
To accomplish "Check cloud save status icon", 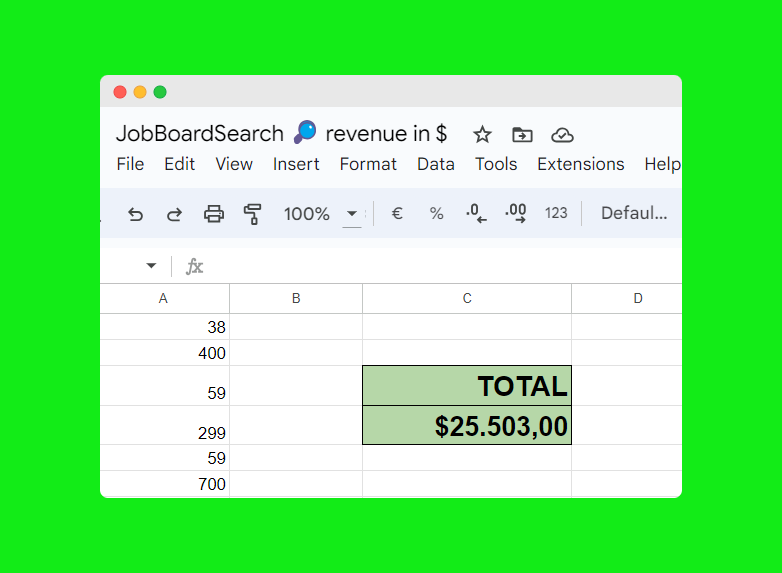I will pos(562,135).
